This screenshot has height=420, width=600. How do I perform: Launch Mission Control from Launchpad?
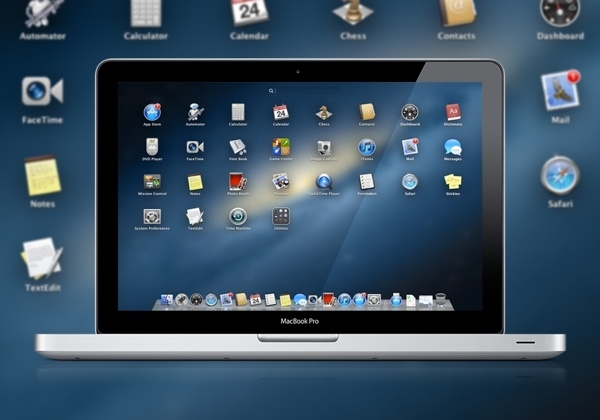tap(152, 182)
